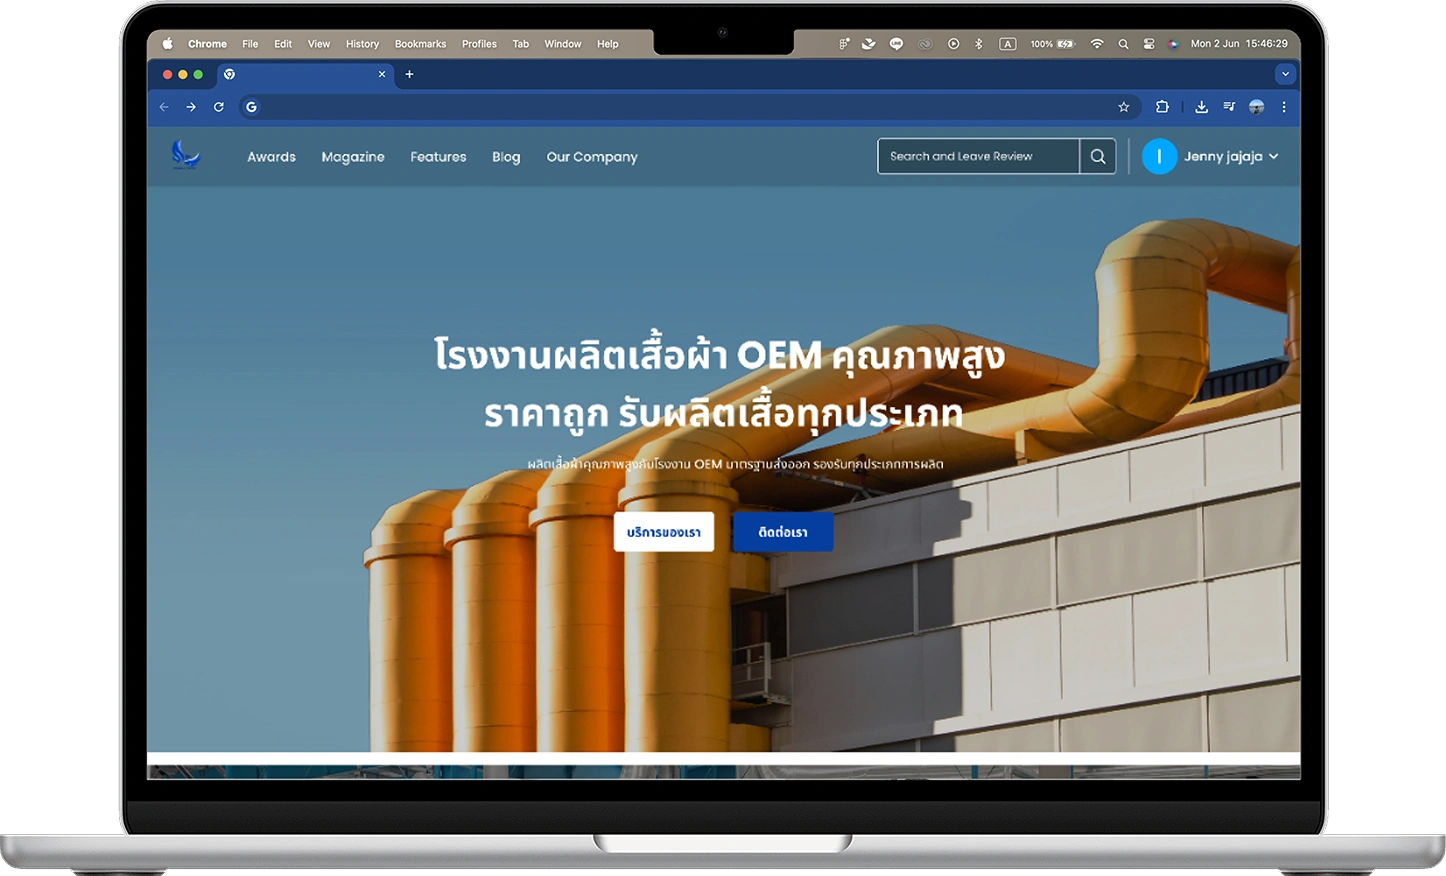The image size is (1446, 876).
Task: Open the Magazine nav link
Action: click(x=353, y=157)
